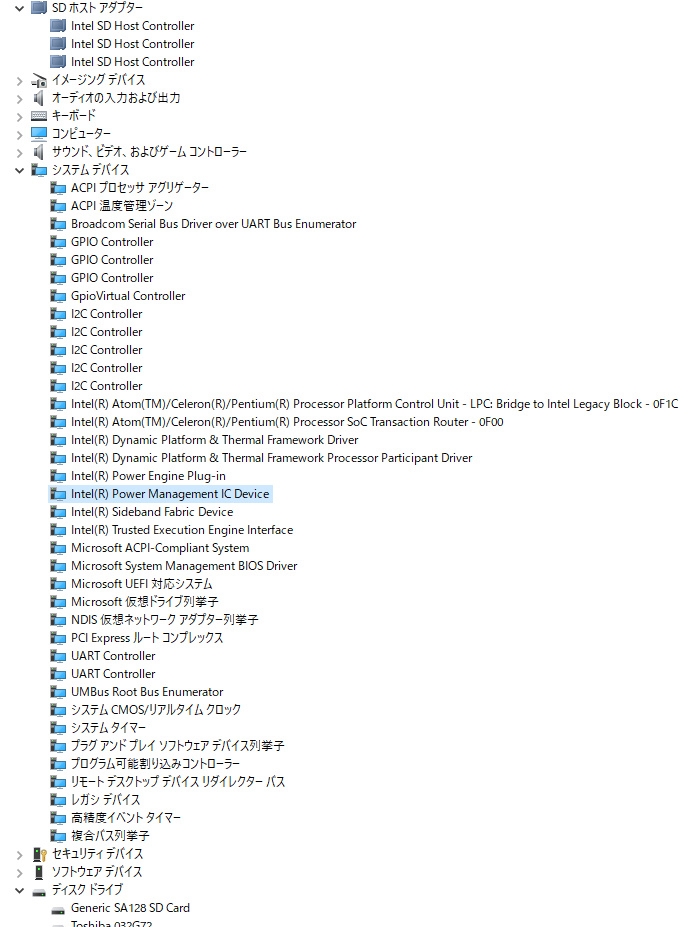
Task: Select Intel(R) Trusted Execution Engine Interface
Action: tap(182, 530)
